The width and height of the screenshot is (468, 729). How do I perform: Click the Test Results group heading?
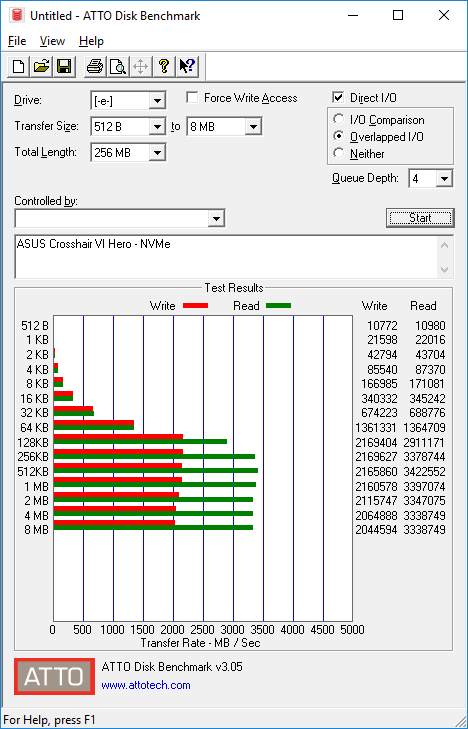point(234,288)
